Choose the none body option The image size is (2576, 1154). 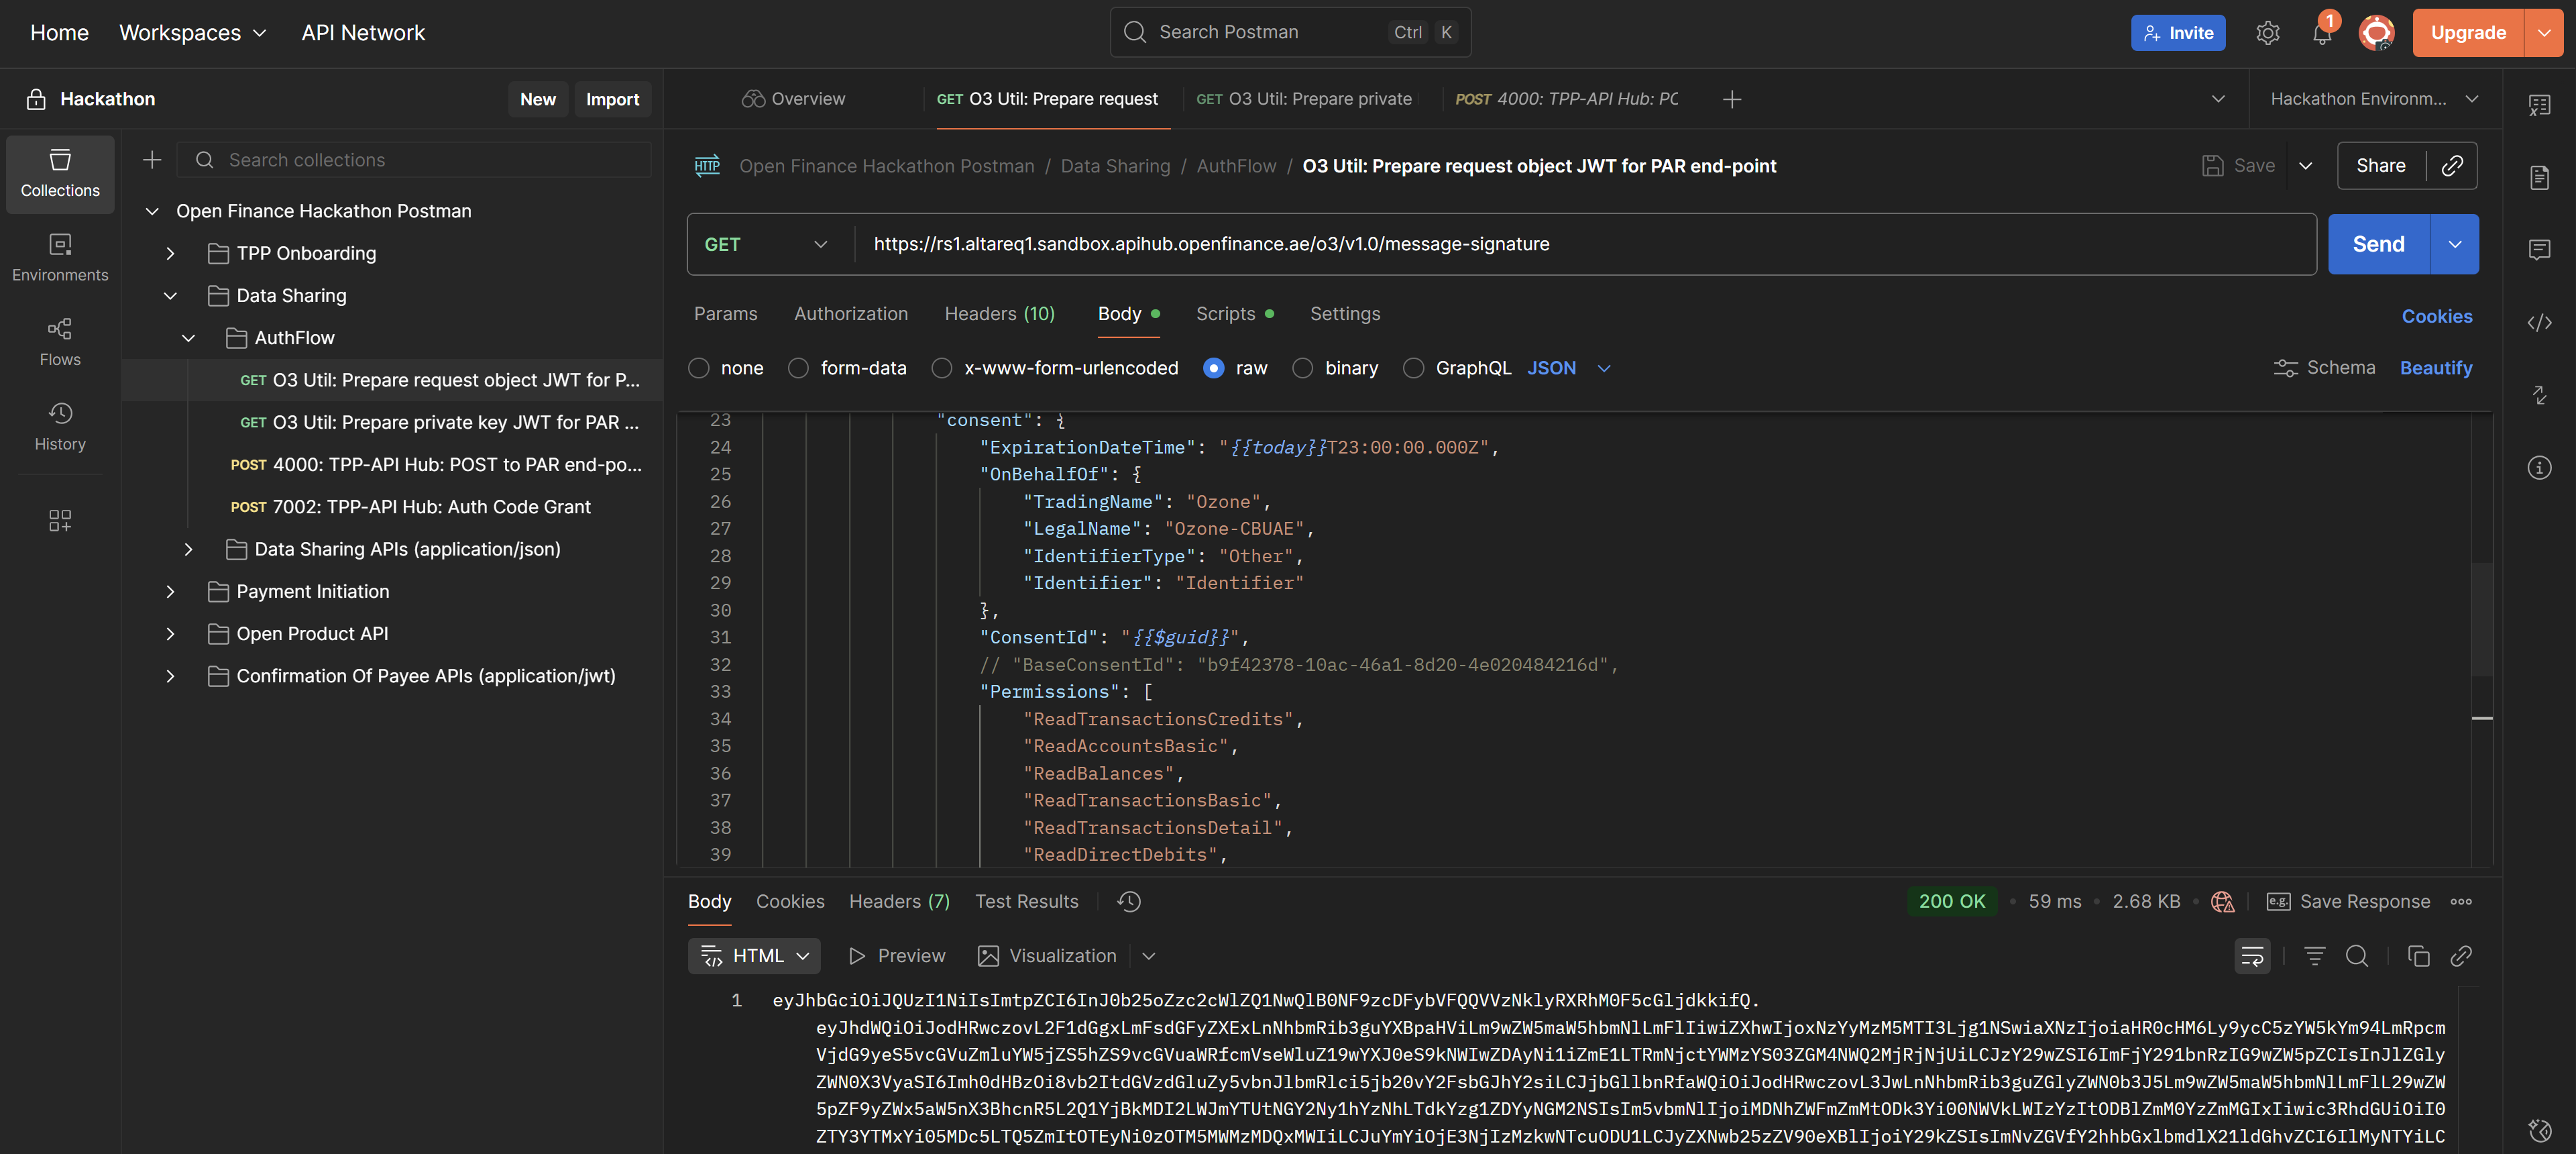(x=699, y=368)
